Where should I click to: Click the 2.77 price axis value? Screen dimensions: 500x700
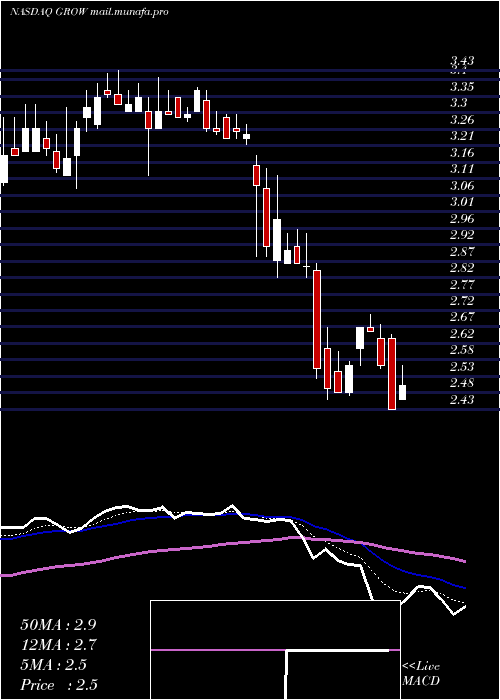pos(462,284)
